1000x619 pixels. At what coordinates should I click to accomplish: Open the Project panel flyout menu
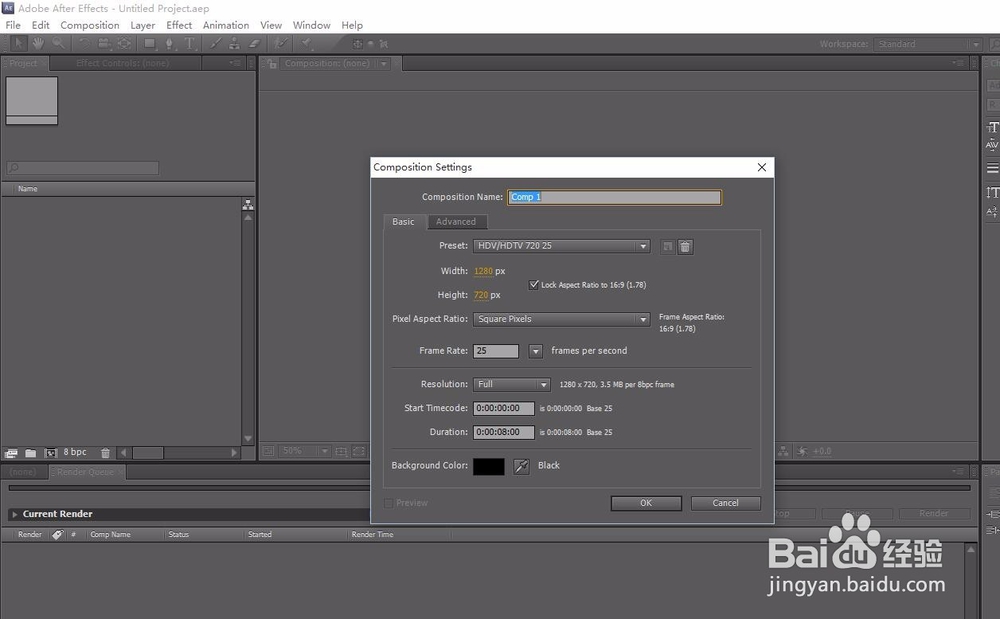pos(235,63)
